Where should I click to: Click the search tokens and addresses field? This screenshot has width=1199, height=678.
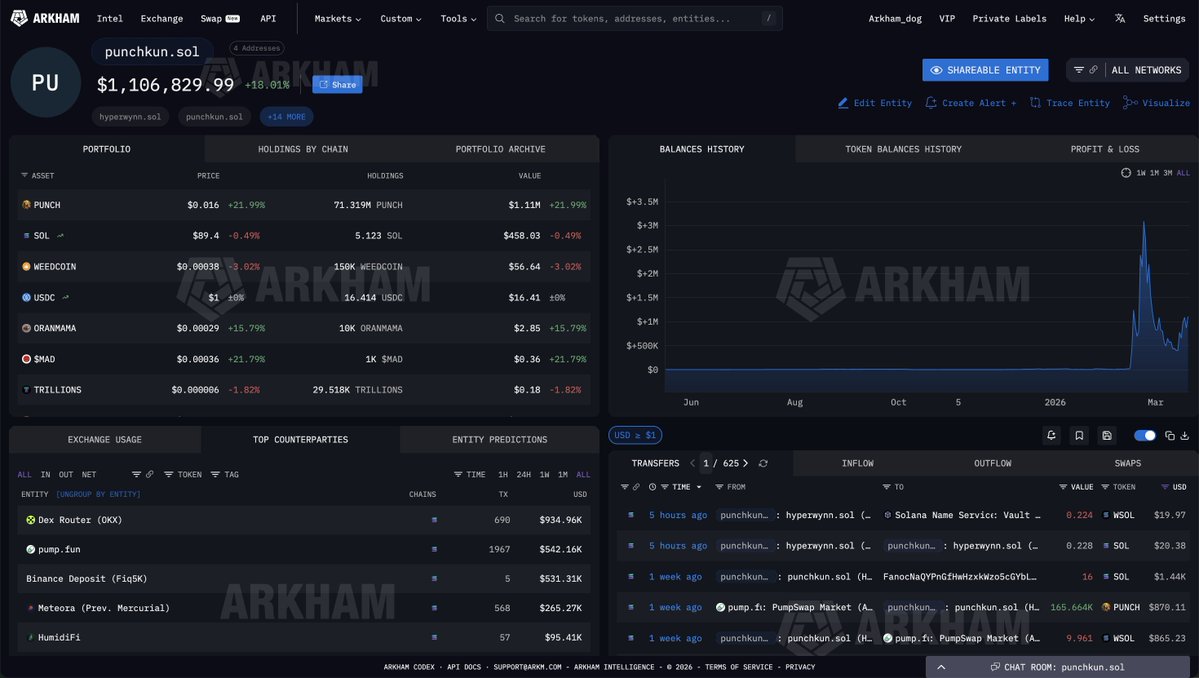pos(634,18)
